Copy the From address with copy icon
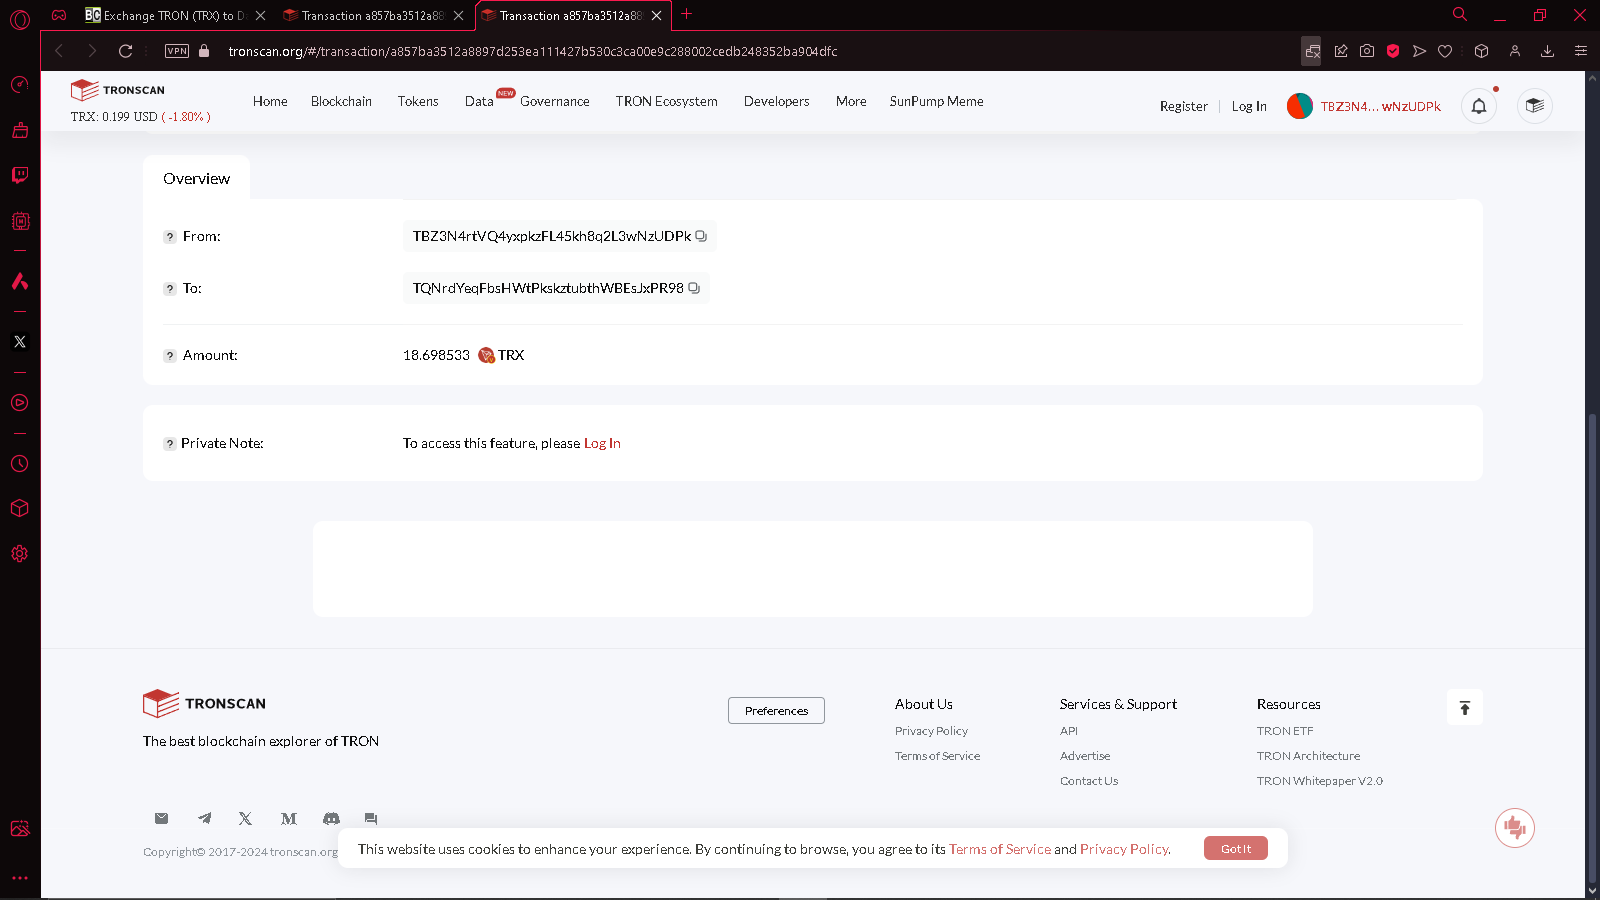 click(x=701, y=236)
